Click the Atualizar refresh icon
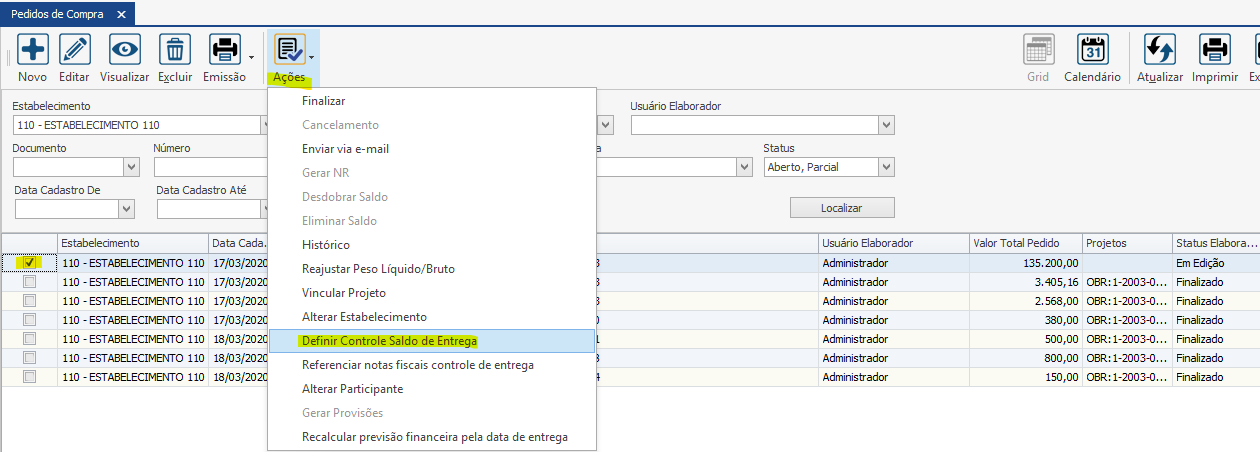Viewport: 1260px width, 452px height. coord(1160,50)
